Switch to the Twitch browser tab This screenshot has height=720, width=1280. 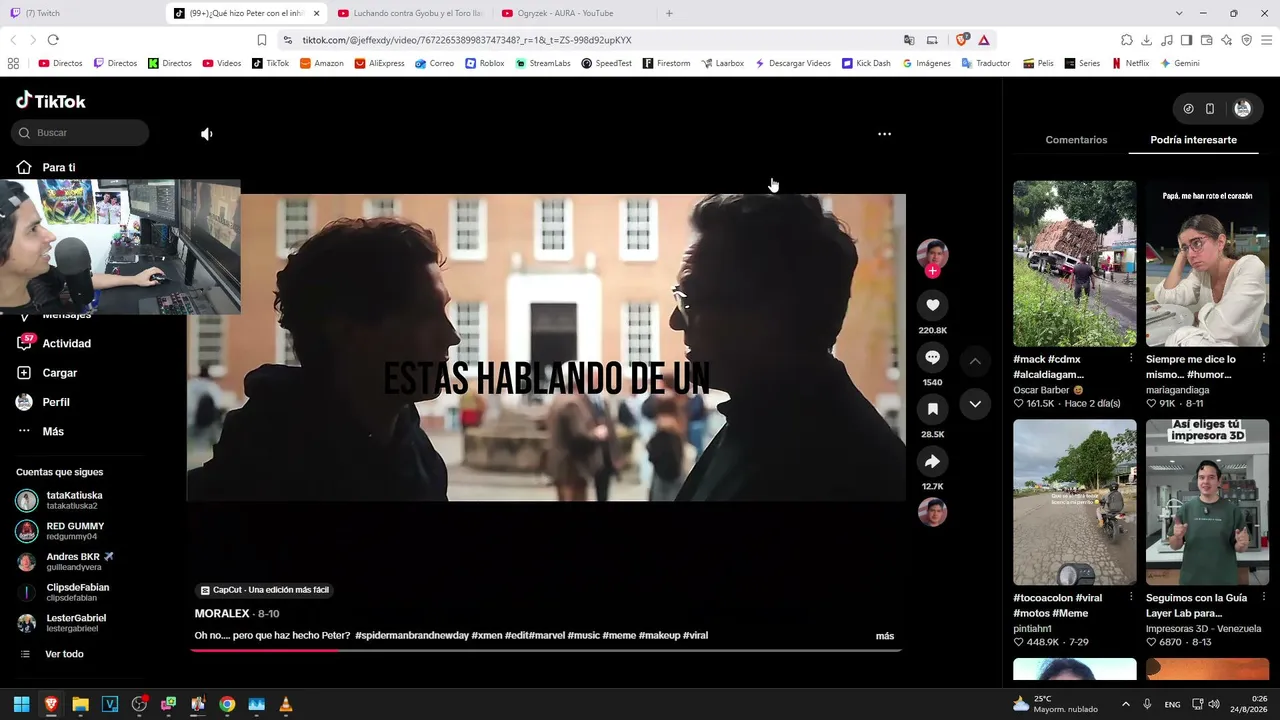point(80,13)
